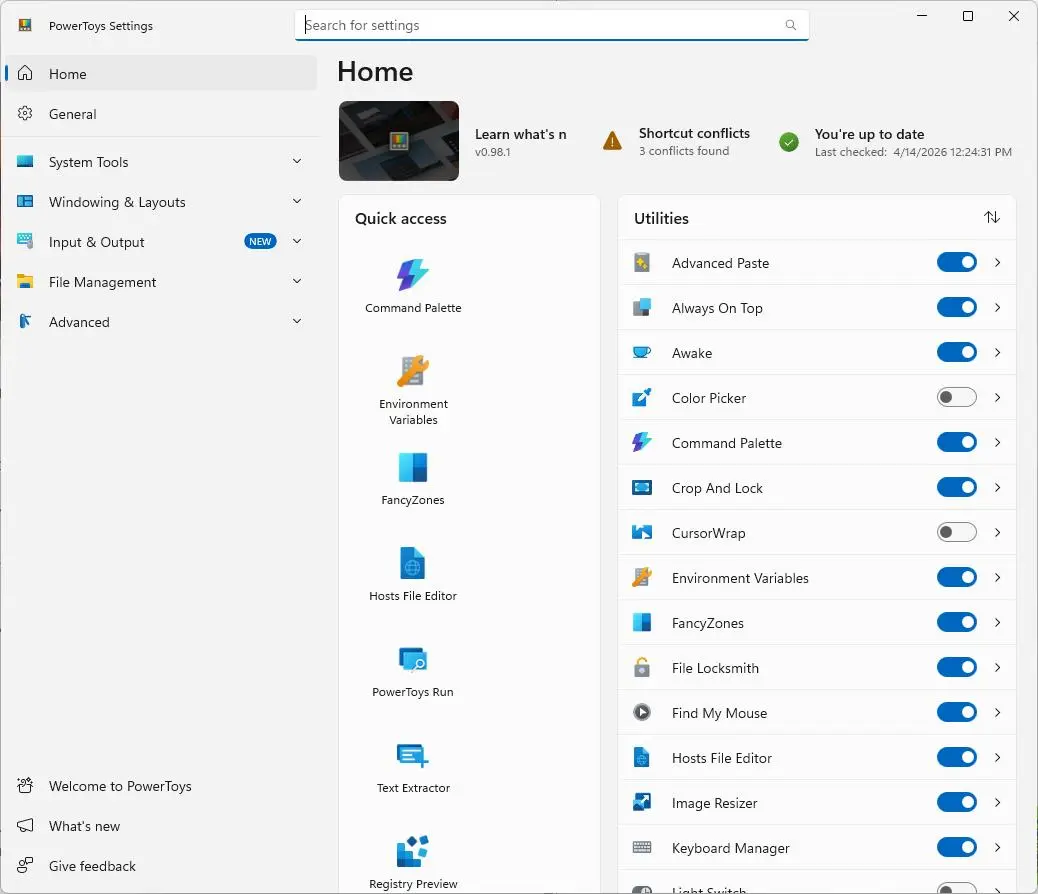Click the shortcut conflicts warning icon
The image size is (1038, 894).
(x=612, y=141)
